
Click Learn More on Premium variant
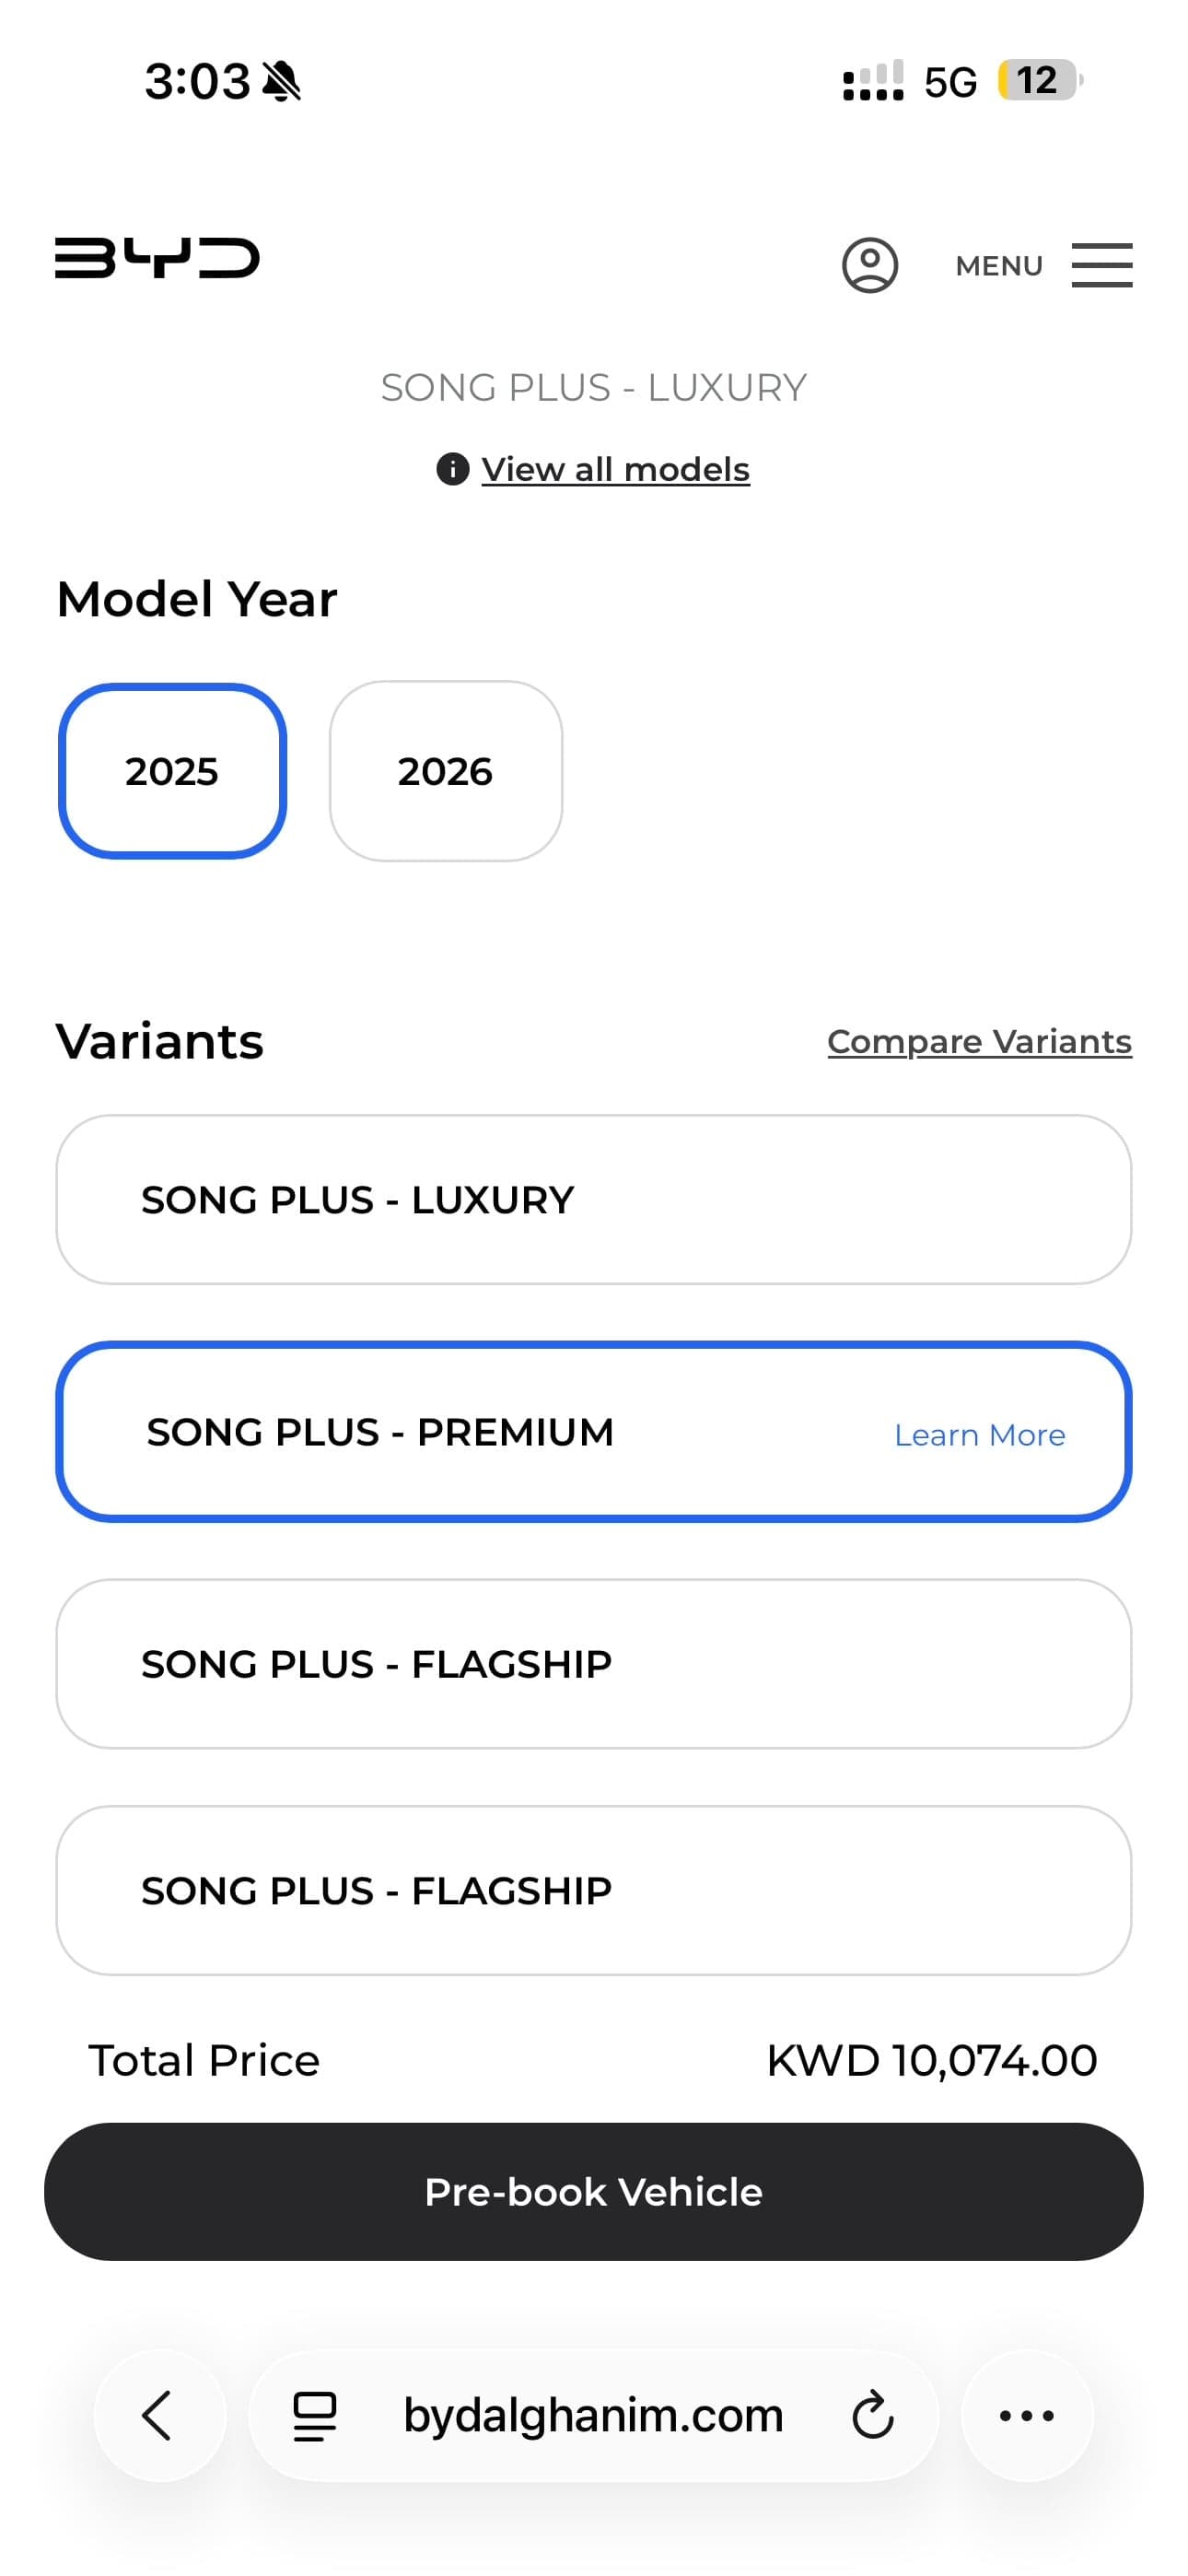[x=979, y=1435]
